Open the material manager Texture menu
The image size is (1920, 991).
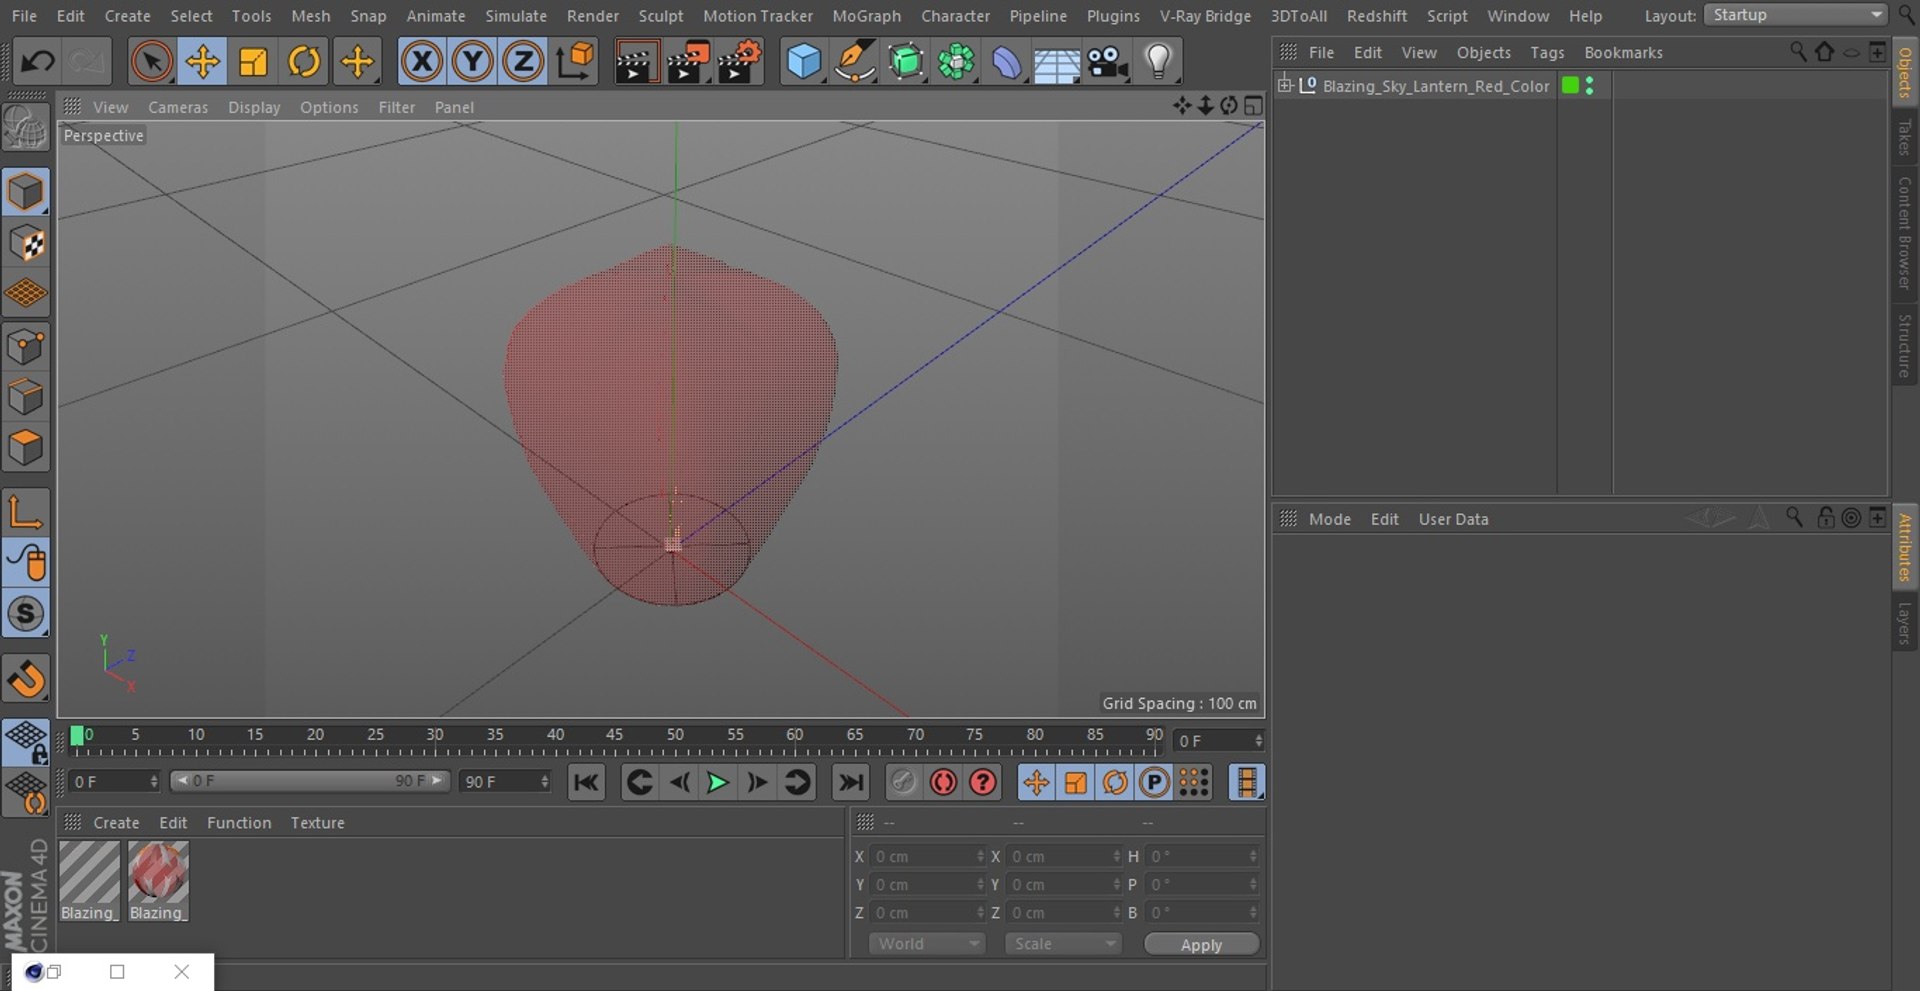[x=317, y=822]
